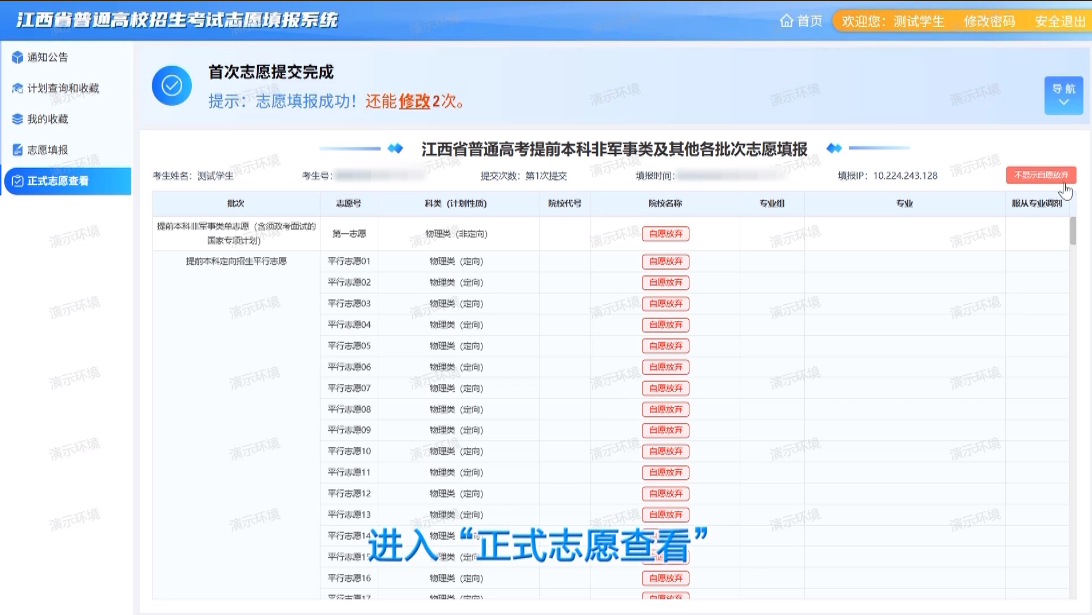Click 自愿放弃 tag in 平行志愿01 row

pos(666,261)
